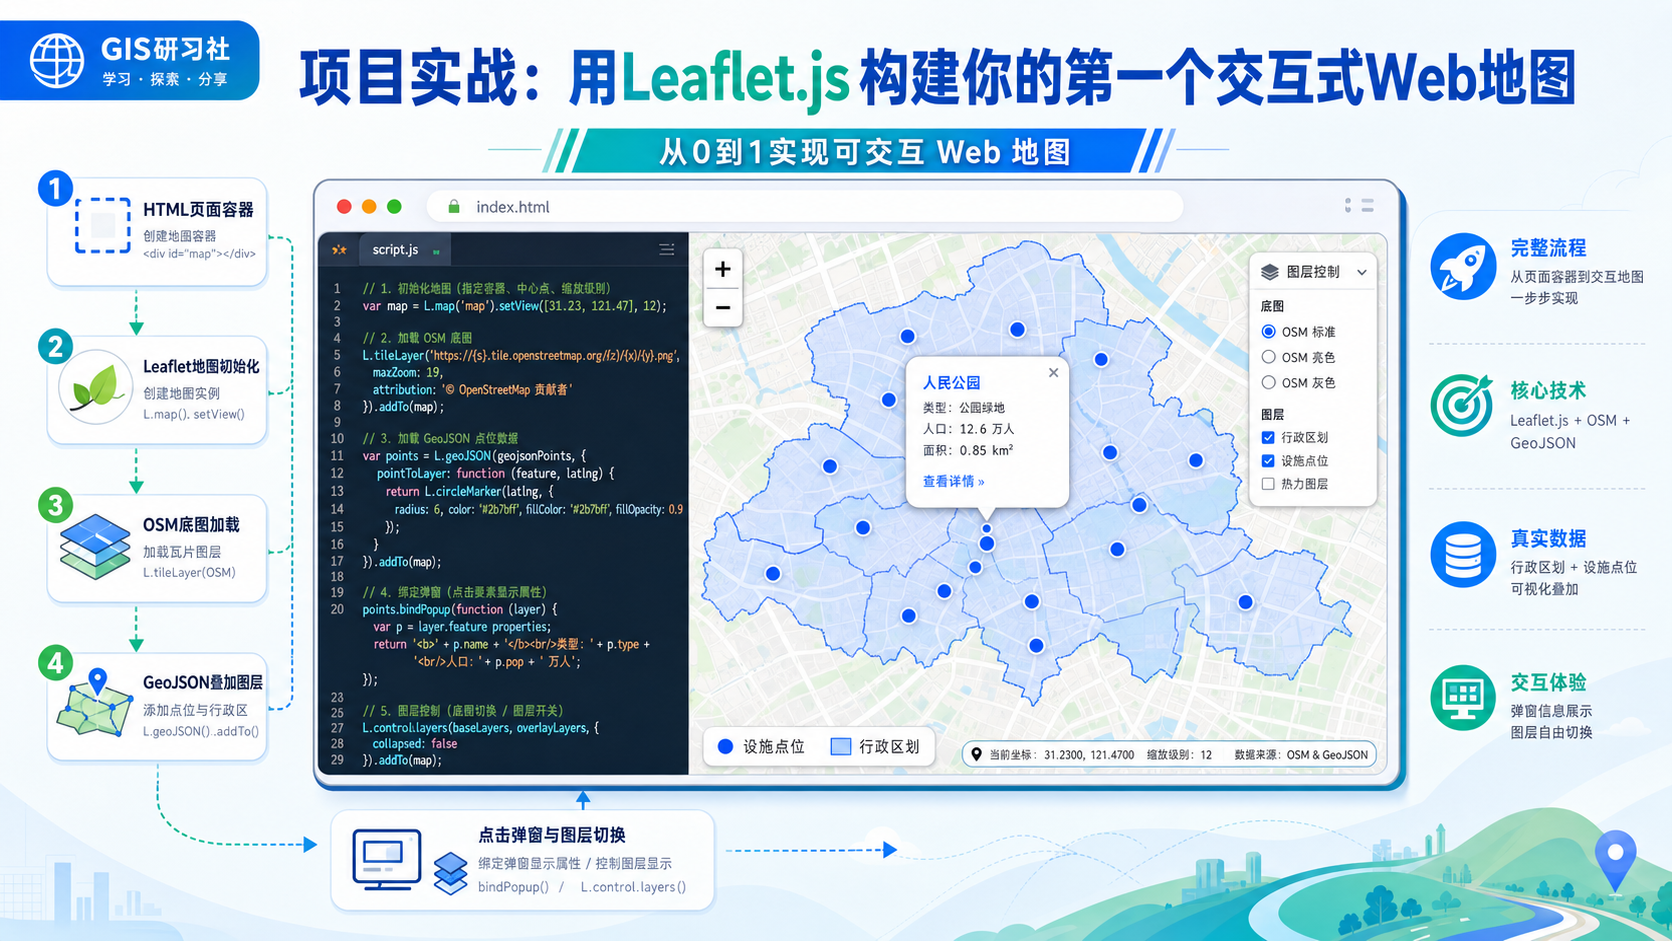The image size is (1672, 941).
Task: Select OSM 标准 base map radio
Action: click(x=1268, y=332)
